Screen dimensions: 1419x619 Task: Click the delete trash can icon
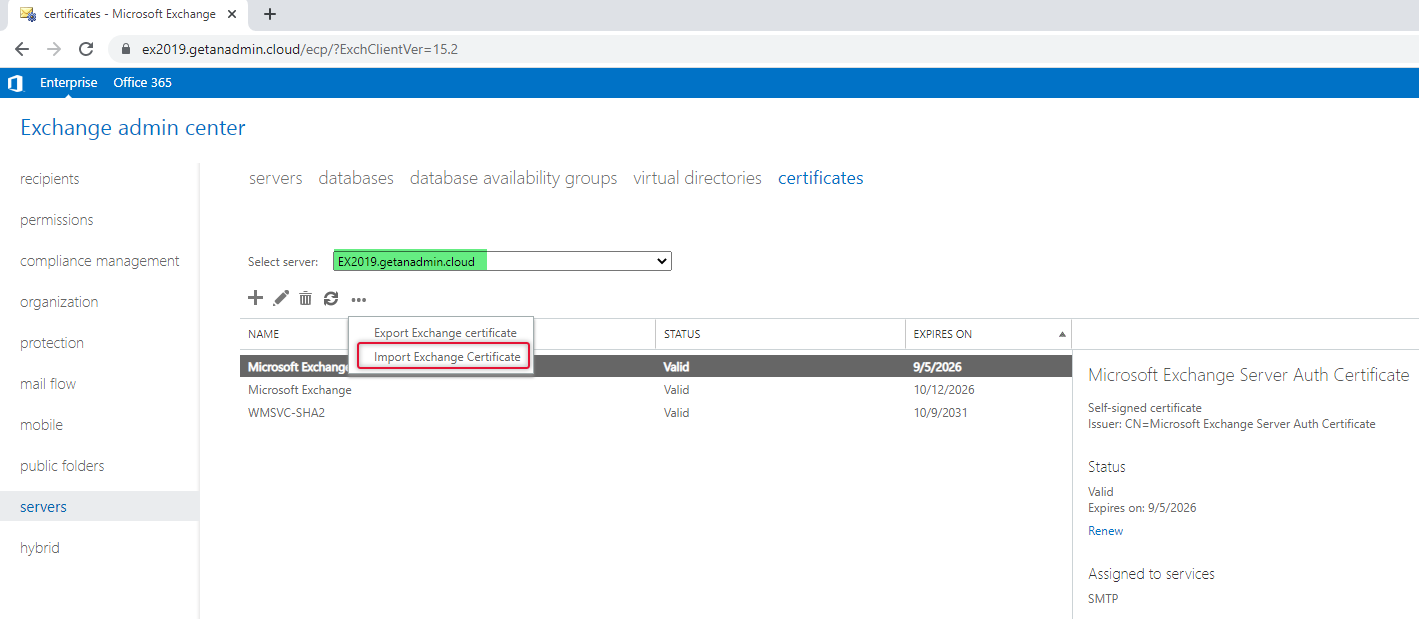pyautogui.click(x=306, y=298)
